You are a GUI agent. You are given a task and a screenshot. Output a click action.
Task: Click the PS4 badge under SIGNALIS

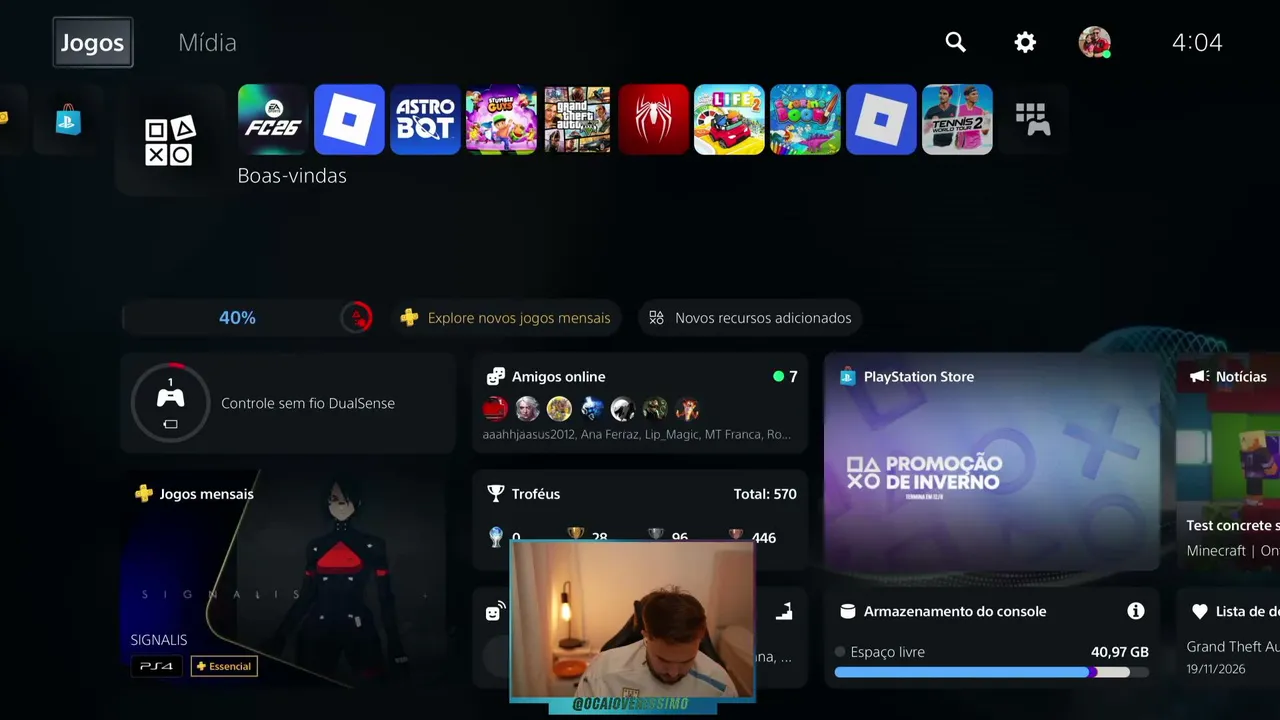[156, 666]
